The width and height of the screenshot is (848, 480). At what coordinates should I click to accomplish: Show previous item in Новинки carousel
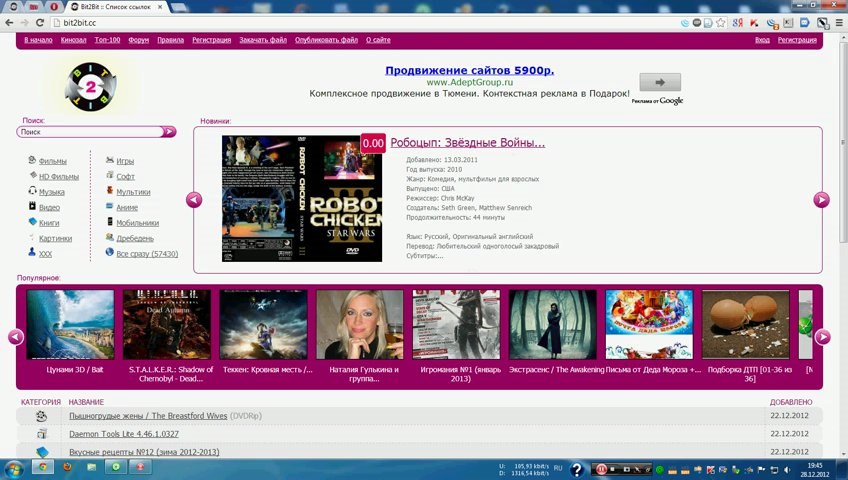coord(194,200)
